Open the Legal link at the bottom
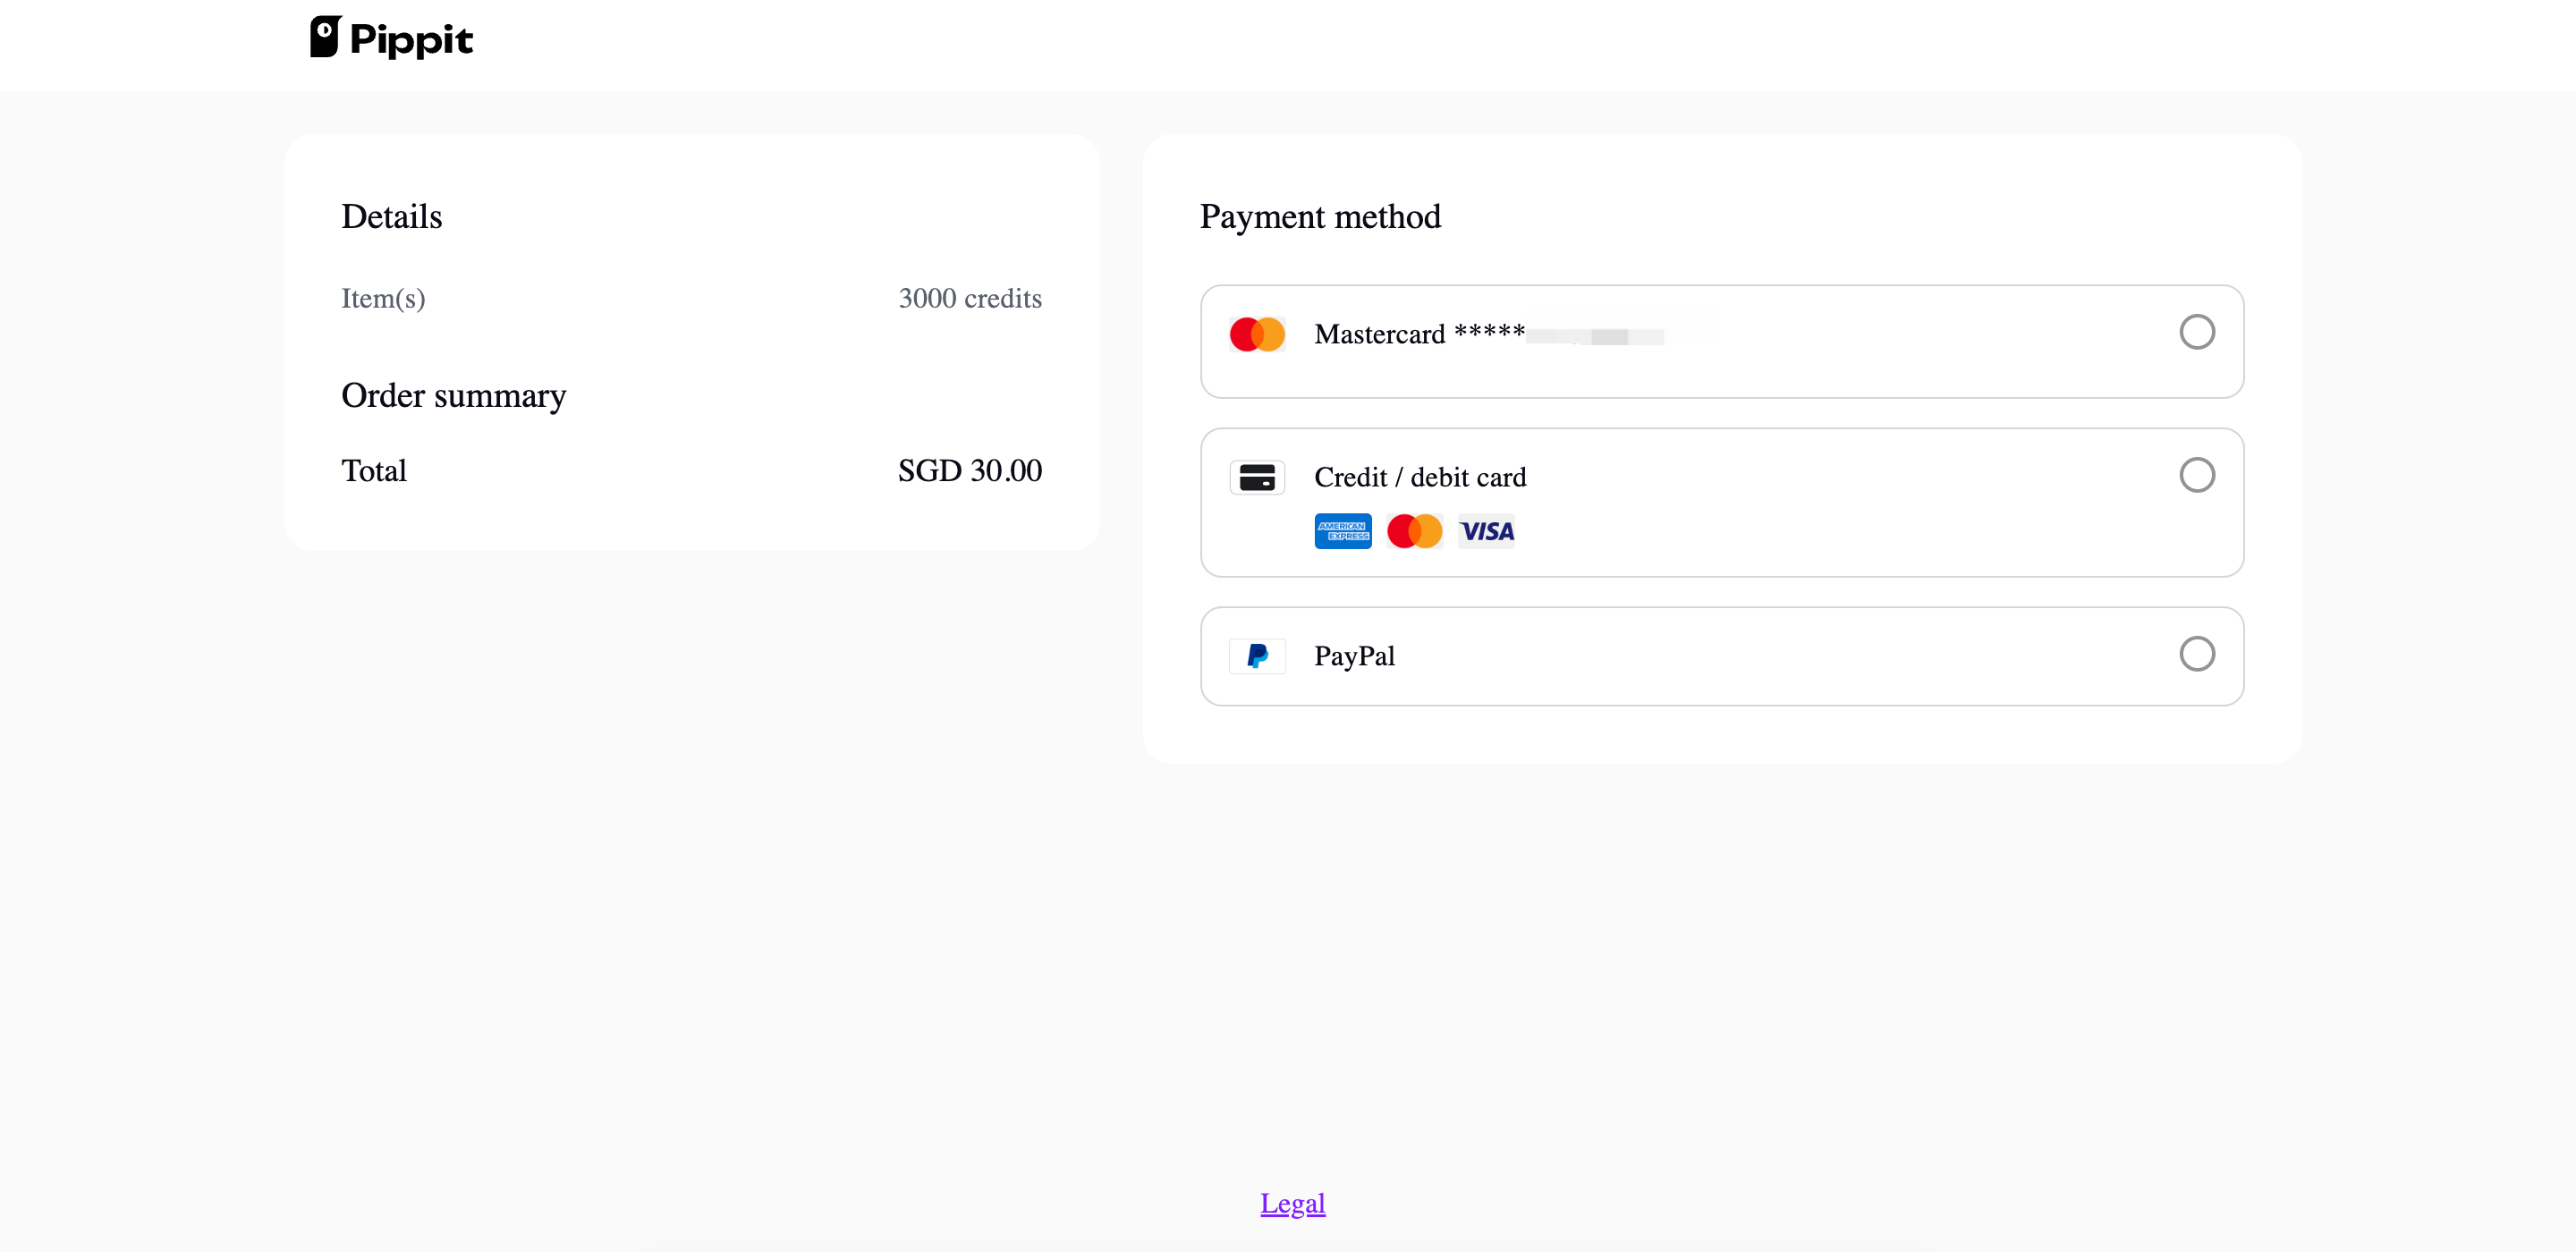2576x1252 pixels. pos(1292,1203)
